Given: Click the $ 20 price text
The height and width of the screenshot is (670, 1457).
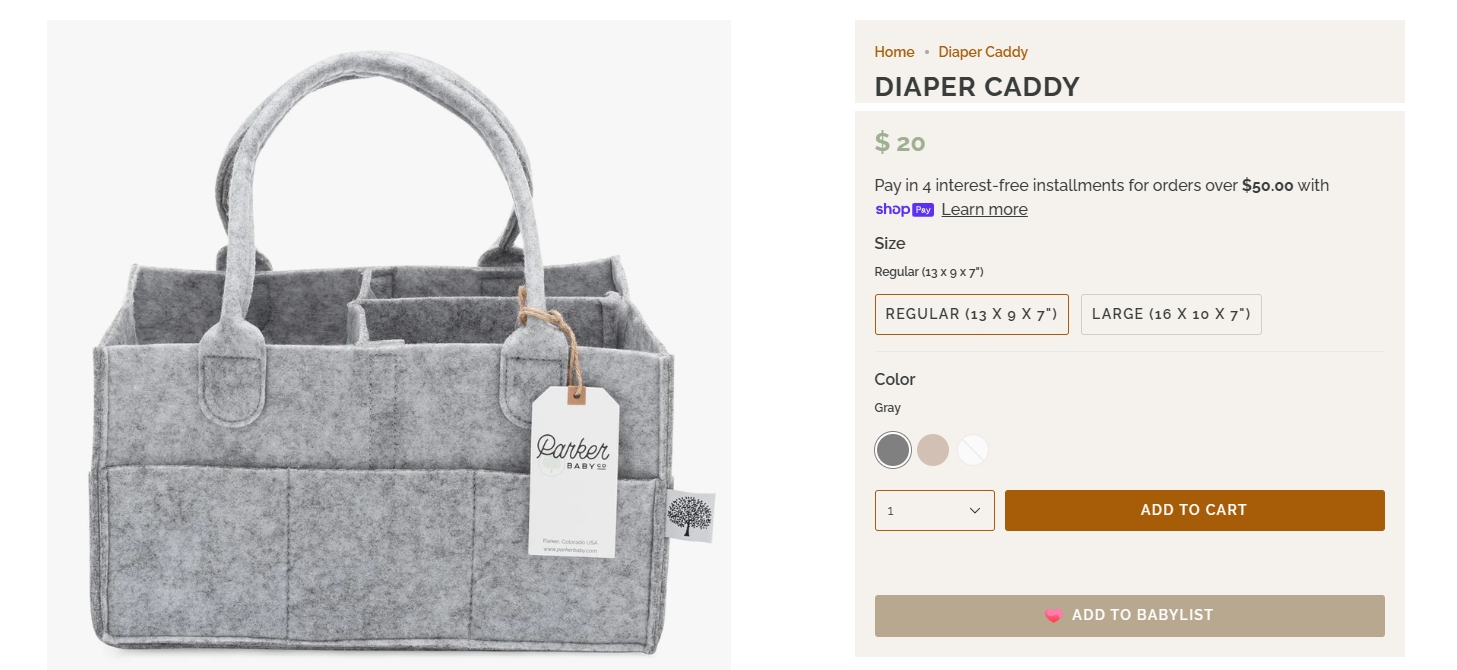Looking at the screenshot, I should point(900,143).
